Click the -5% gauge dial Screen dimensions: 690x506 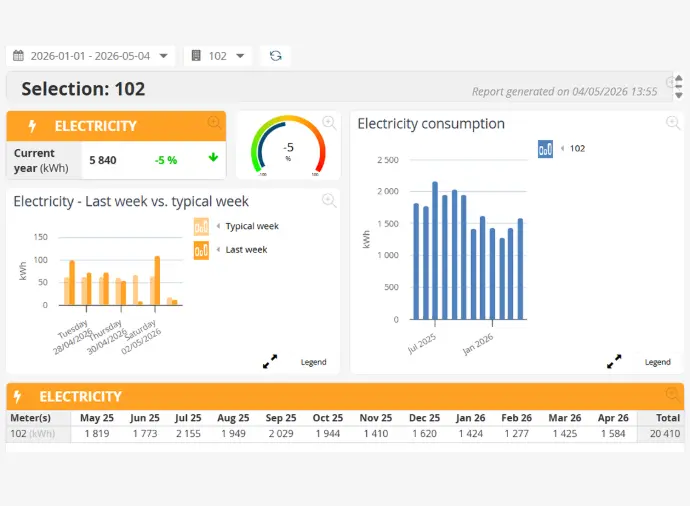coord(288,146)
